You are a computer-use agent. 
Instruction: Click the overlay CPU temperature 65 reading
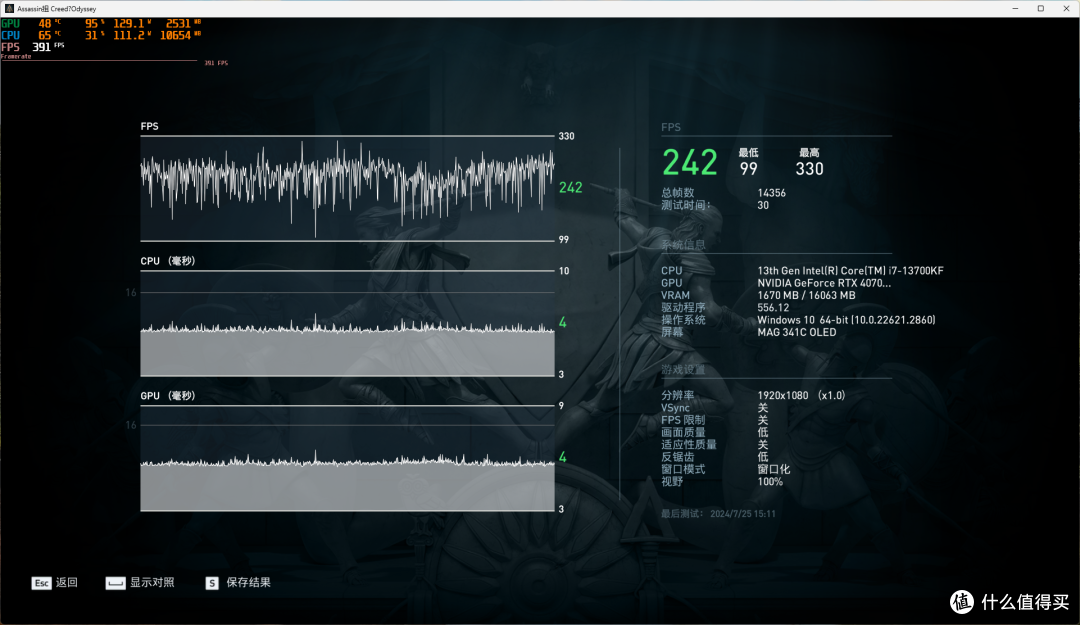pos(45,35)
